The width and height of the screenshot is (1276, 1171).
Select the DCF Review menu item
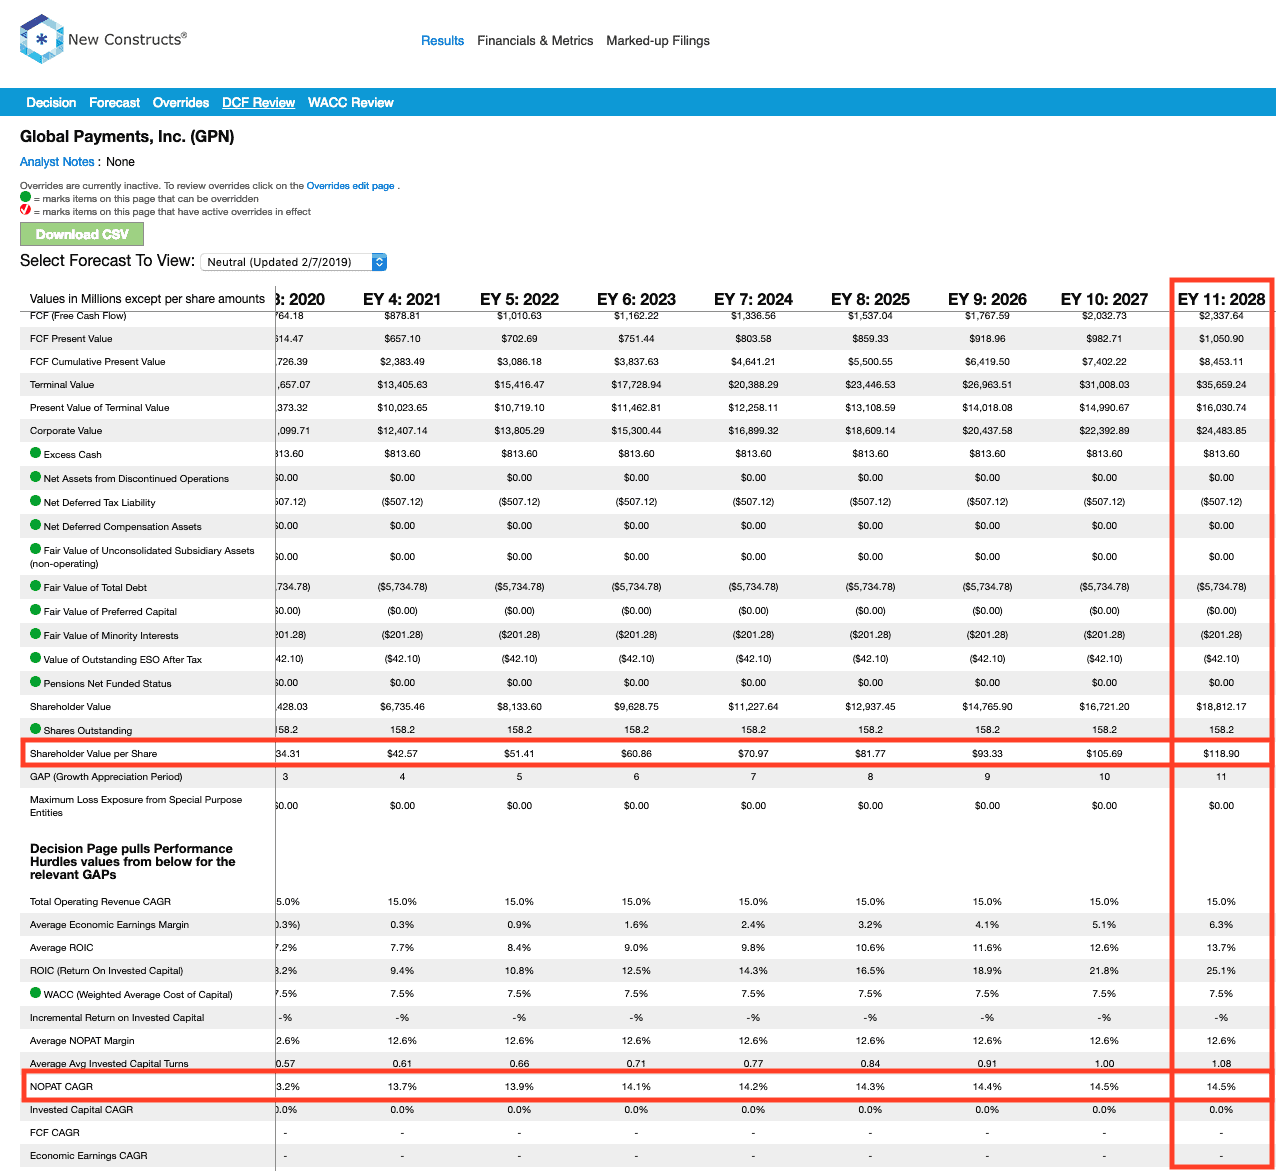pos(258,103)
